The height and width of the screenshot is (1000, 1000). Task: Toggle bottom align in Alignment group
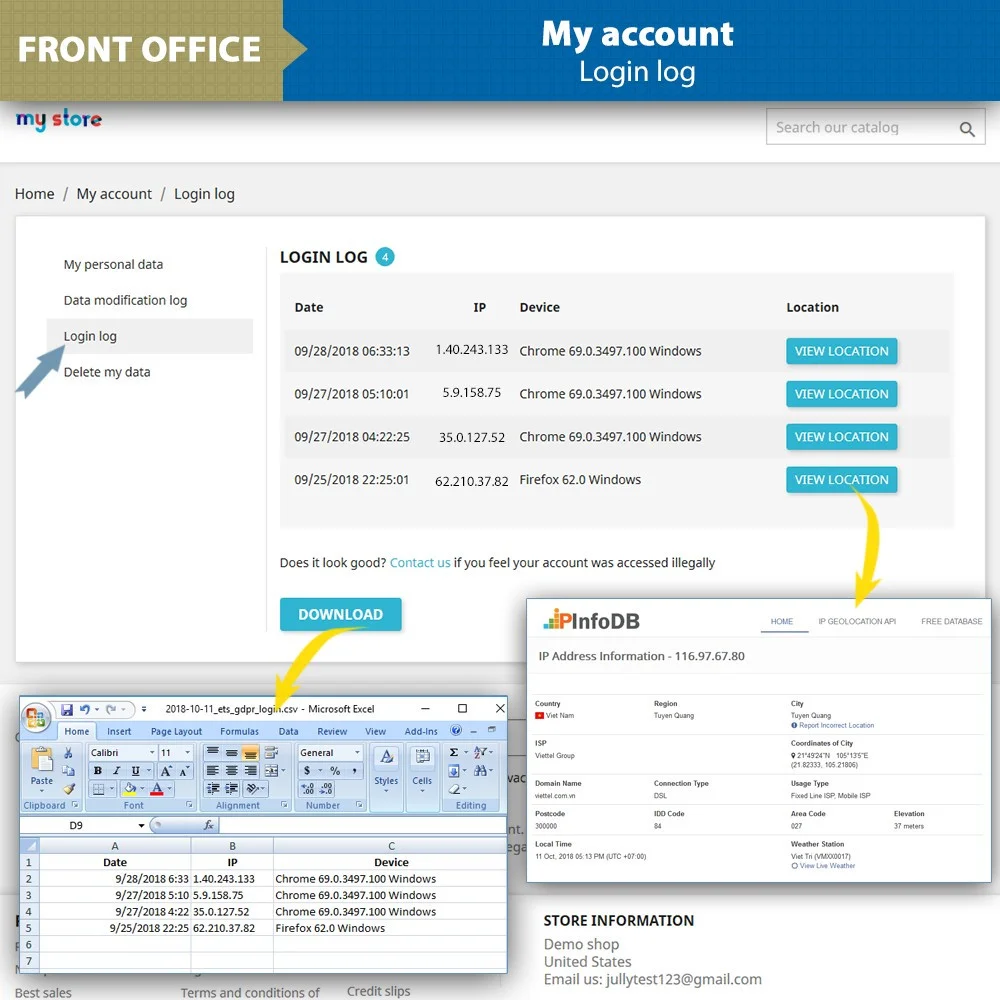tap(250, 753)
